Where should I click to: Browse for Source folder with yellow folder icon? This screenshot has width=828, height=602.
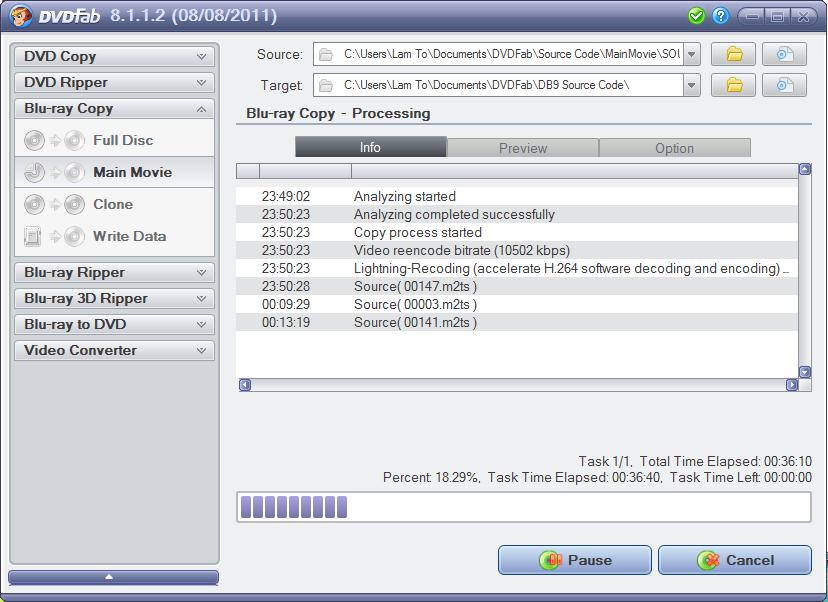coord(733,54)
